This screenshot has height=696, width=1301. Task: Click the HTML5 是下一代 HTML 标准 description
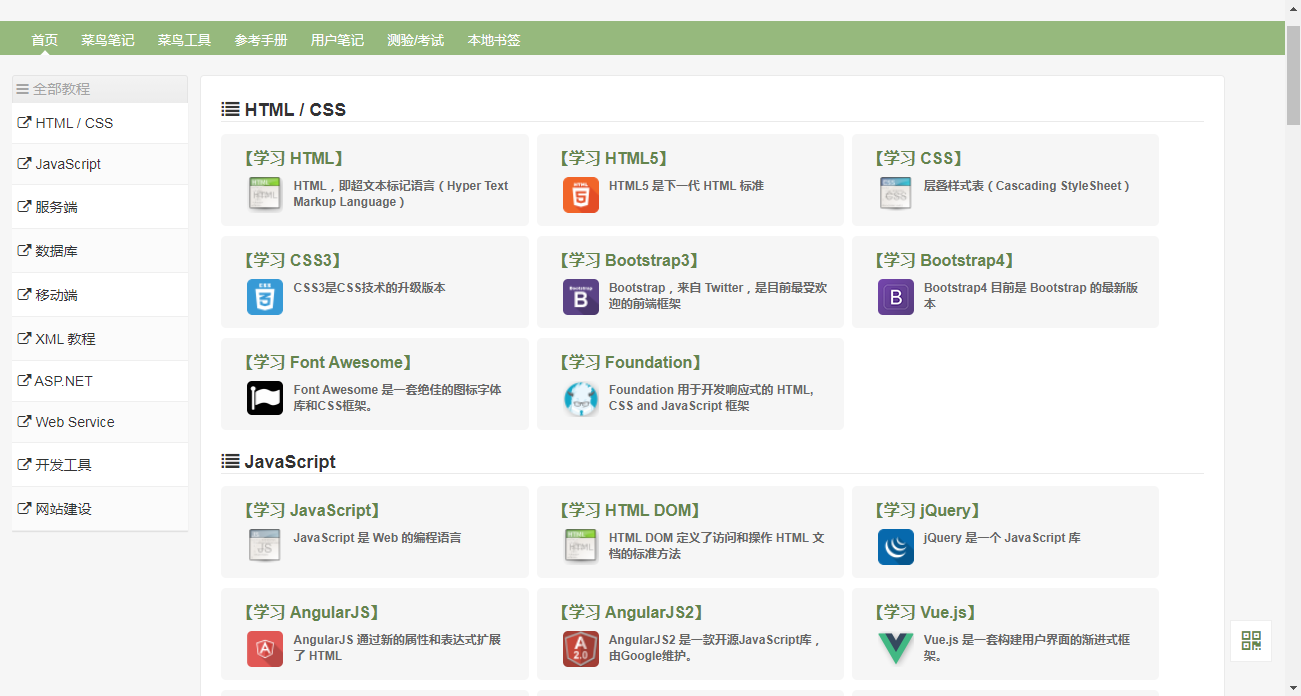point(686,186)
